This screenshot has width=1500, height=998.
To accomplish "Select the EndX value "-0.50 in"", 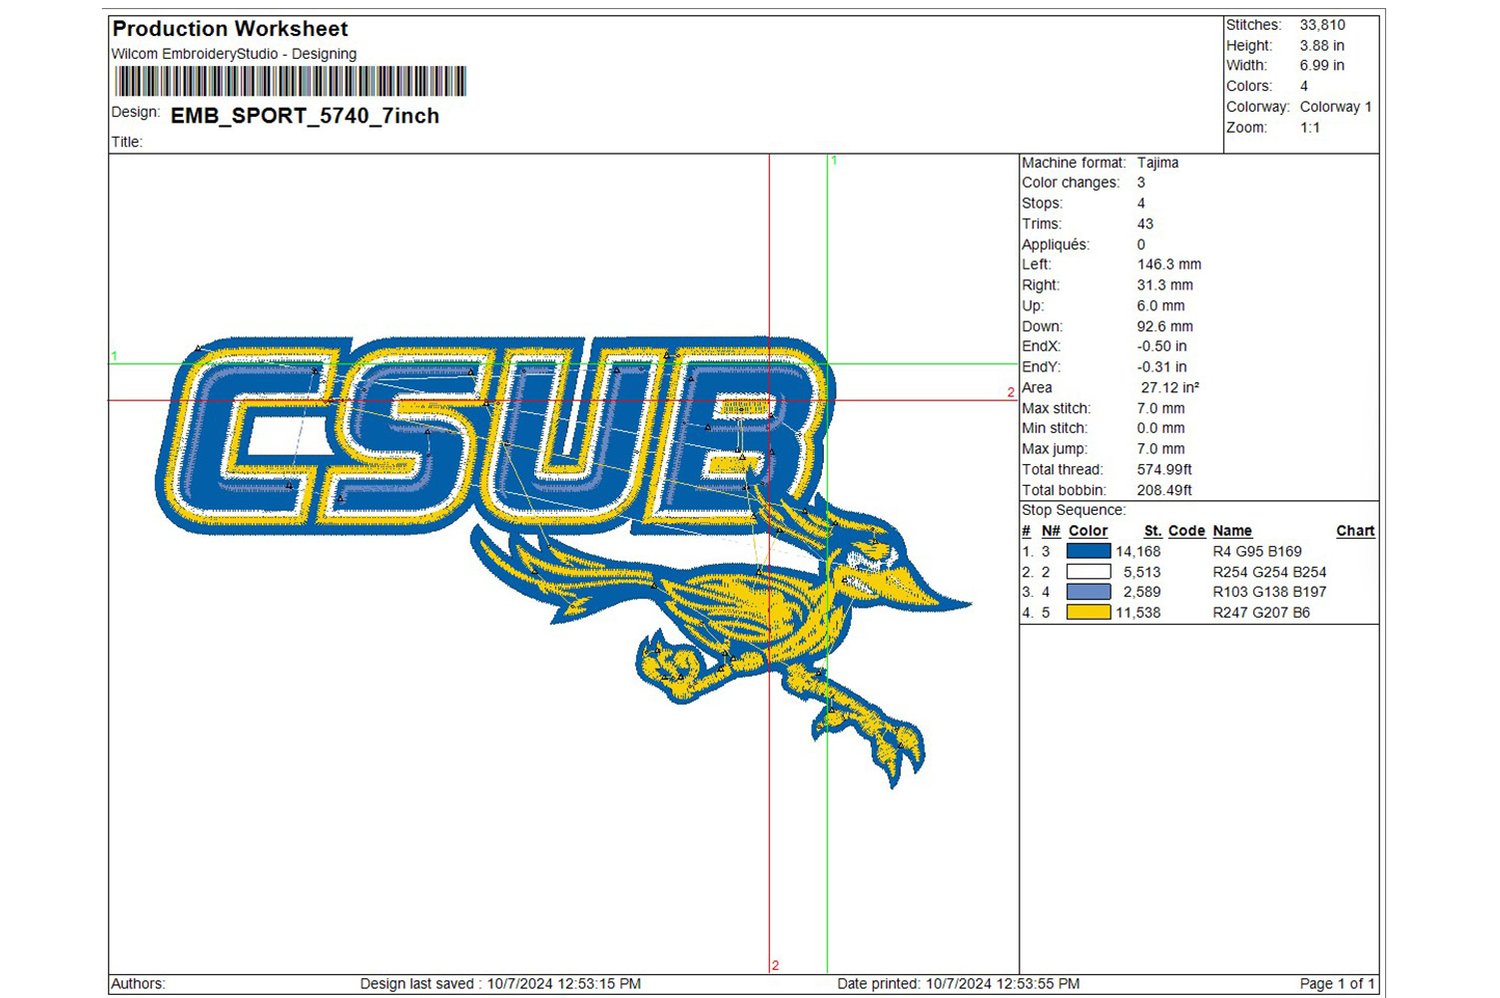I will [1162, 347].
